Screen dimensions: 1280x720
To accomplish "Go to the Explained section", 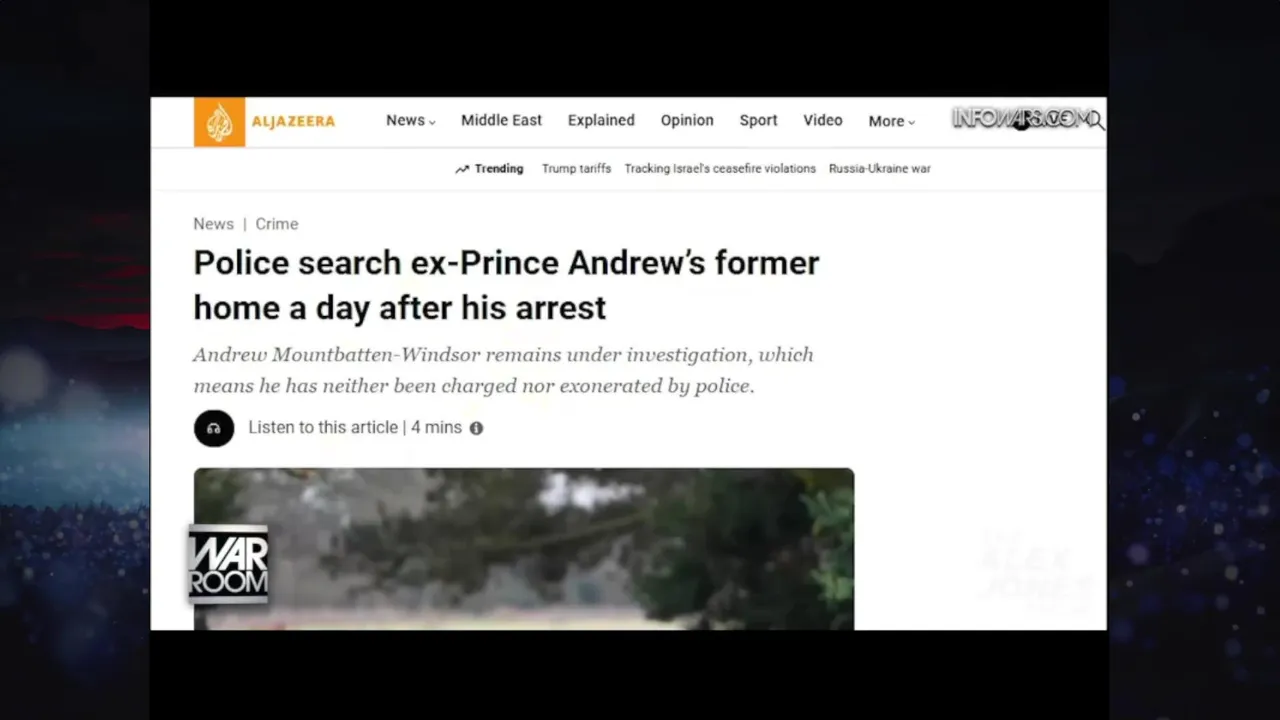I will click(x=601, y=120).
